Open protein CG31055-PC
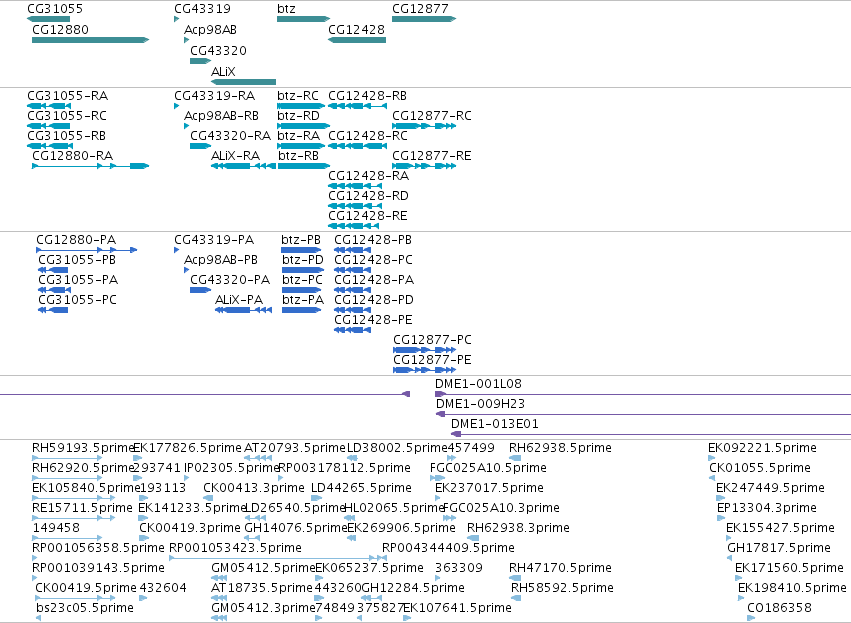 (77, 300)
